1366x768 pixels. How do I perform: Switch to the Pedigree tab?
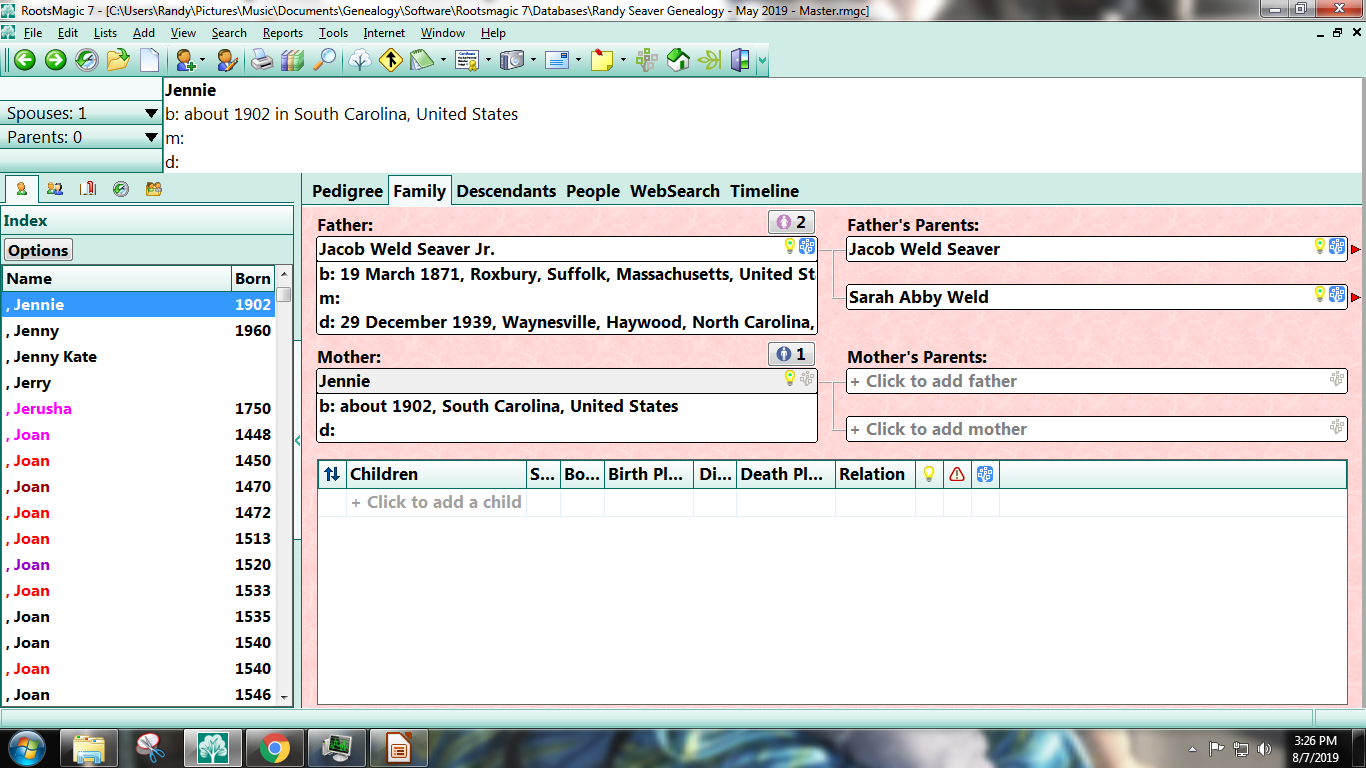pyautogui.click(x=347, y=191)
